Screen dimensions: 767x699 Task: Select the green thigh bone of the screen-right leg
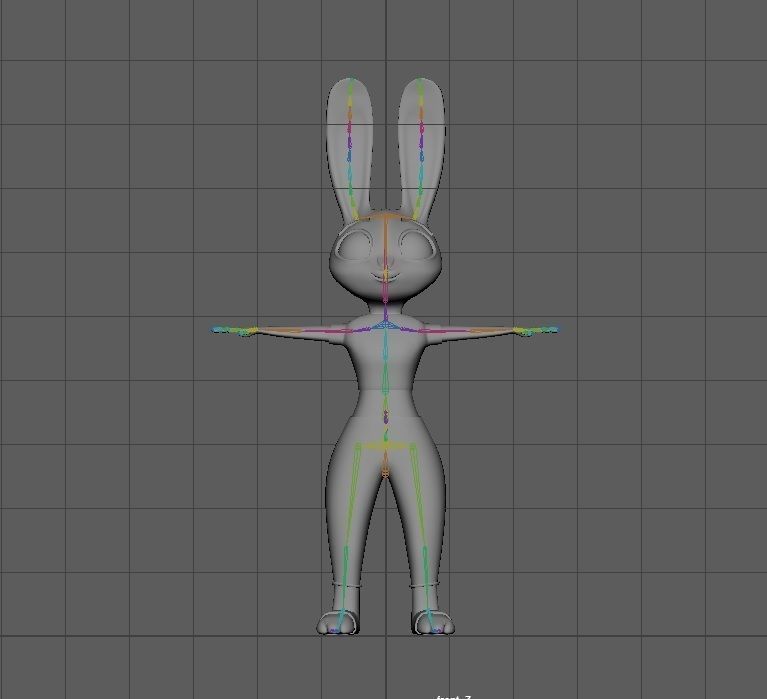coord(419,496)
